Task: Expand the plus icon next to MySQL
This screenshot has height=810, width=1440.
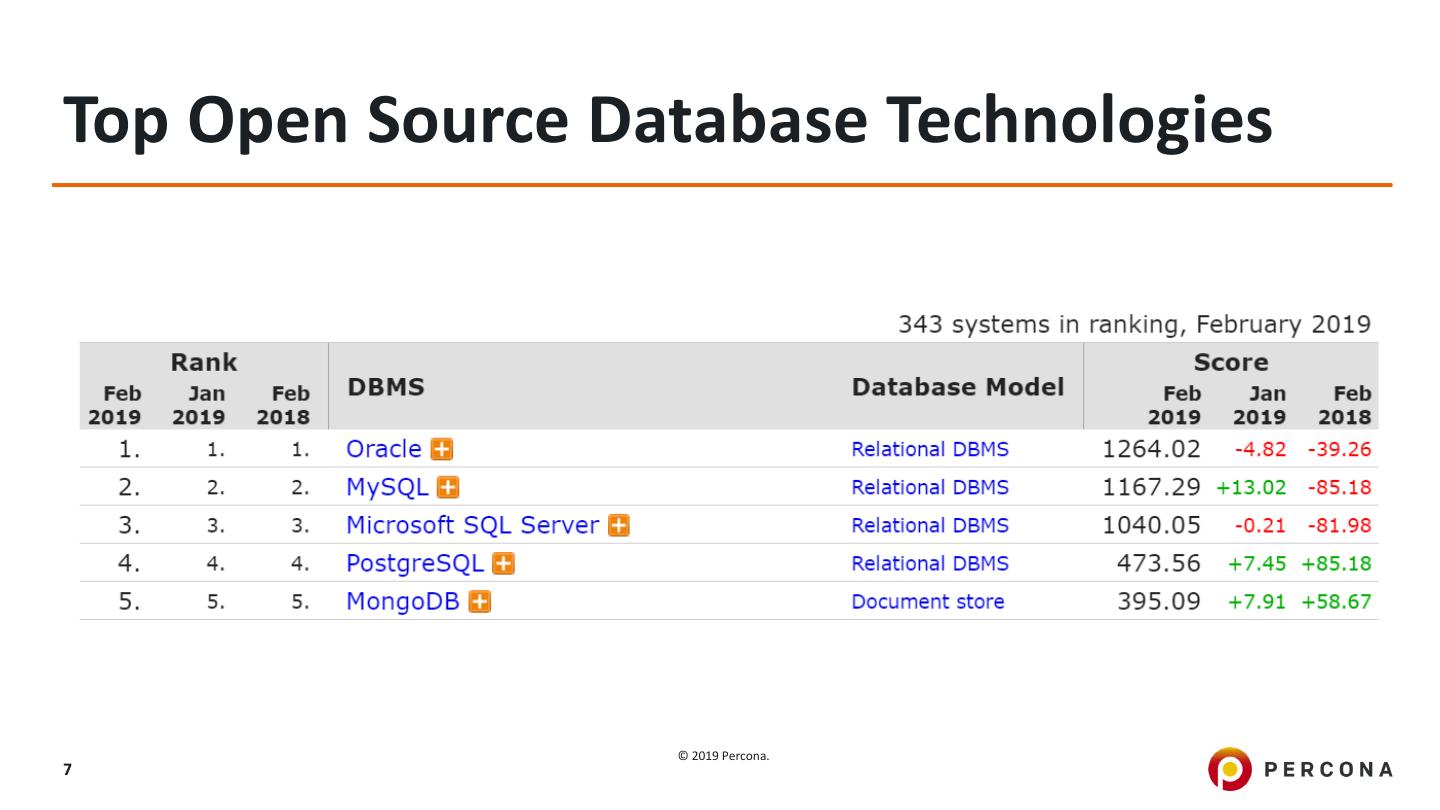Action: click(x=448, y=488)
